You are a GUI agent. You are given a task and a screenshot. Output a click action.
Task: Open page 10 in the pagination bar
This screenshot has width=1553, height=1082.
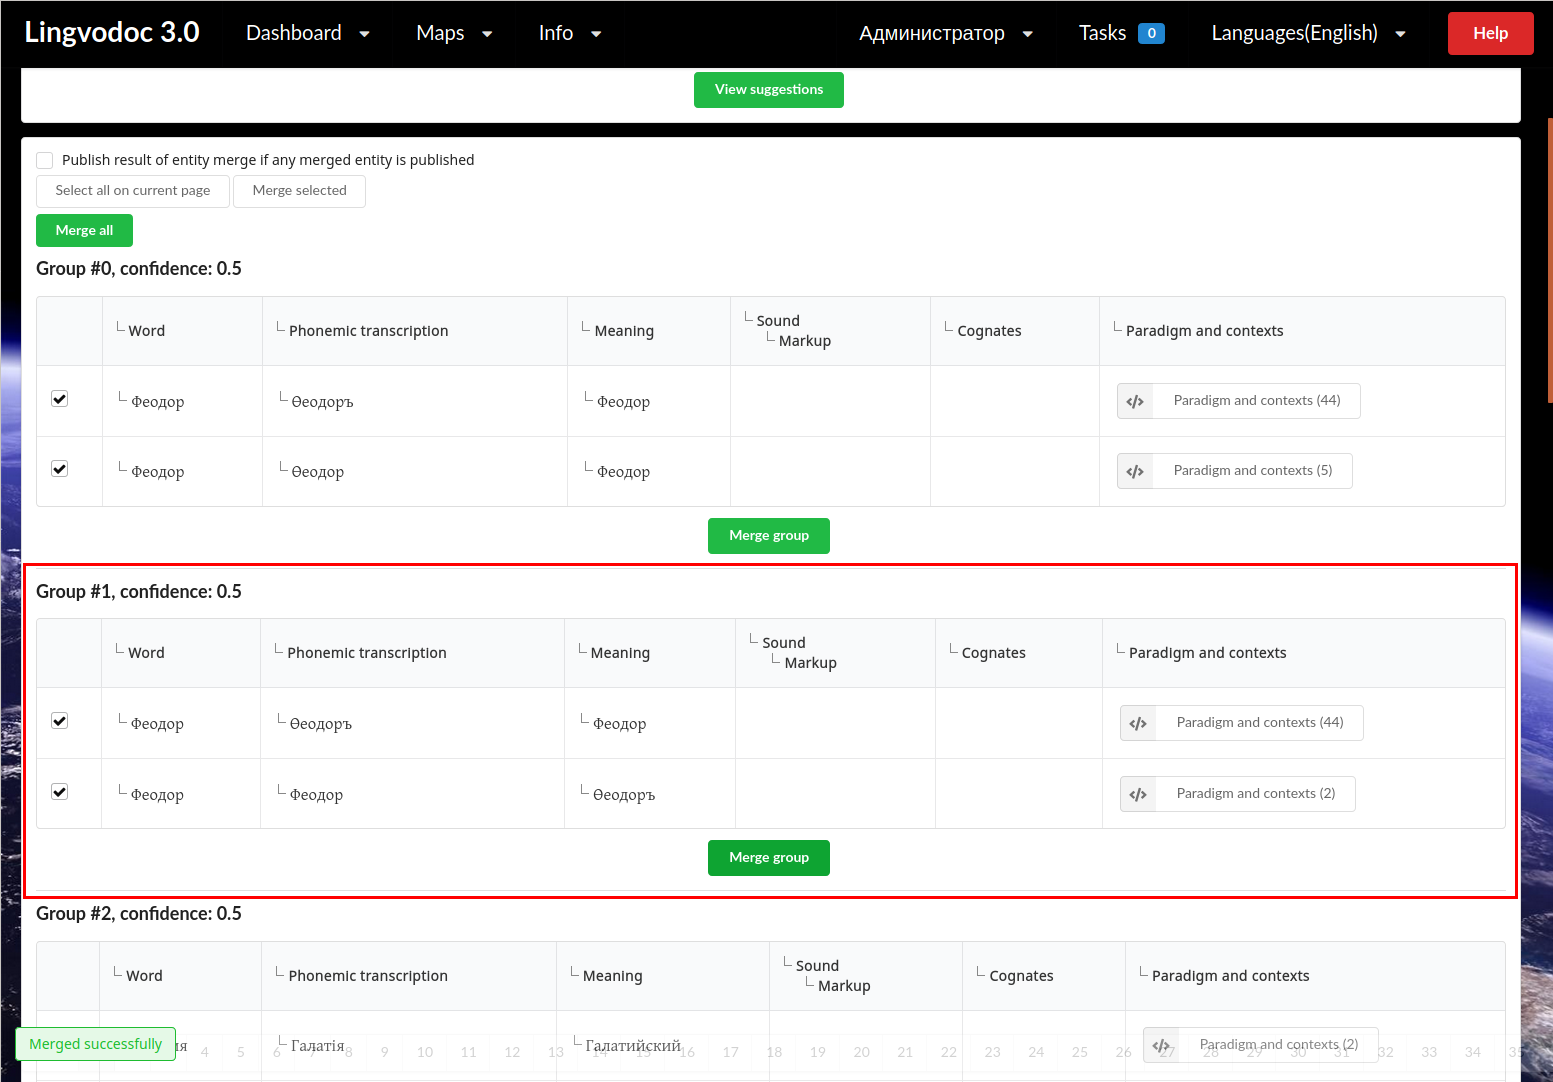[424, 1052]
